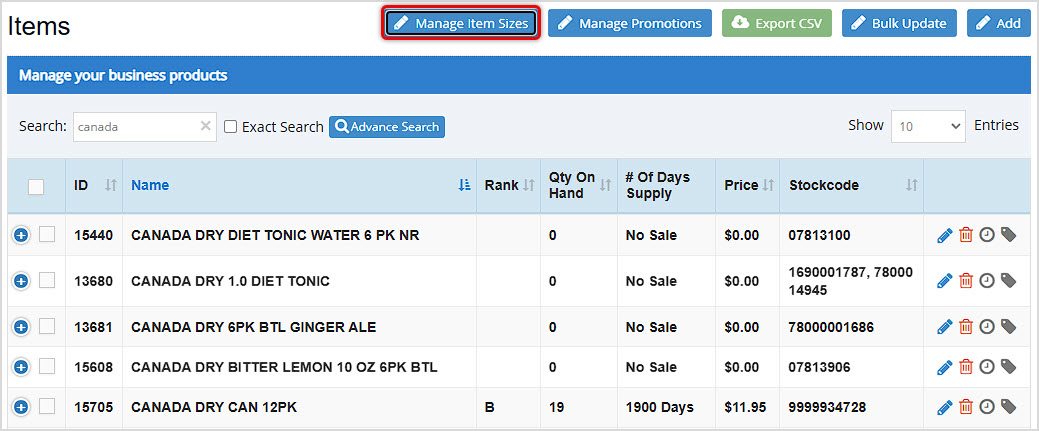Open tag icon for item 15705

coord(1009,406)
